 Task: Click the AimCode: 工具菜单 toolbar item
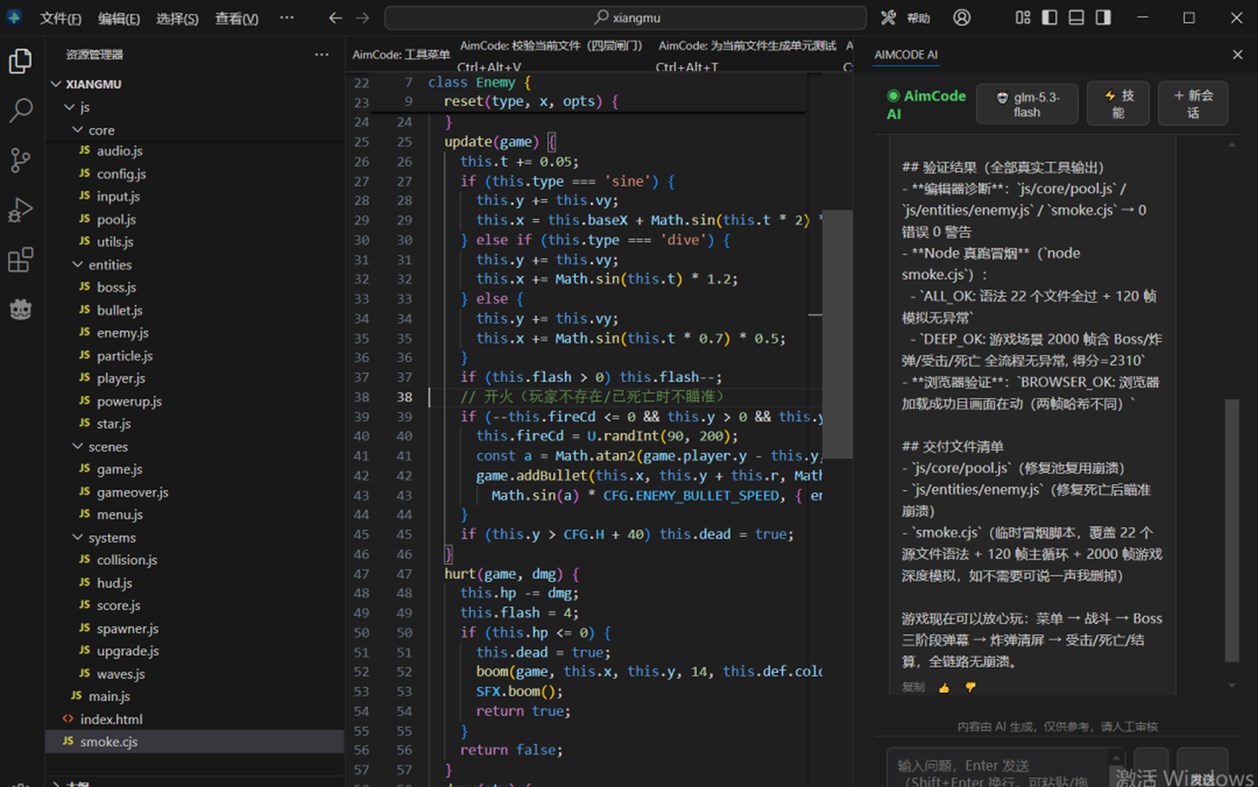pos(401,55)
